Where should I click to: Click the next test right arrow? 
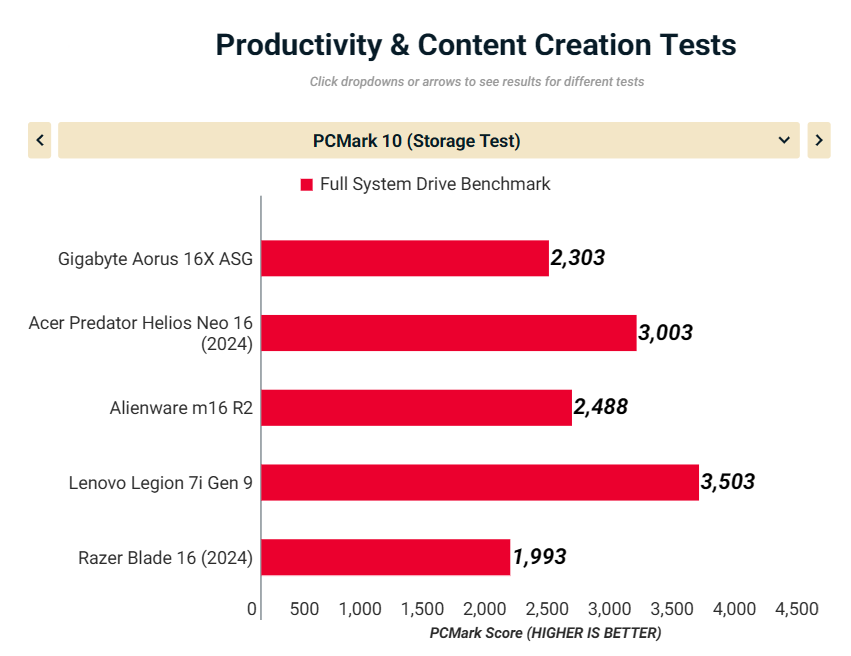click(x=819, y=140)
